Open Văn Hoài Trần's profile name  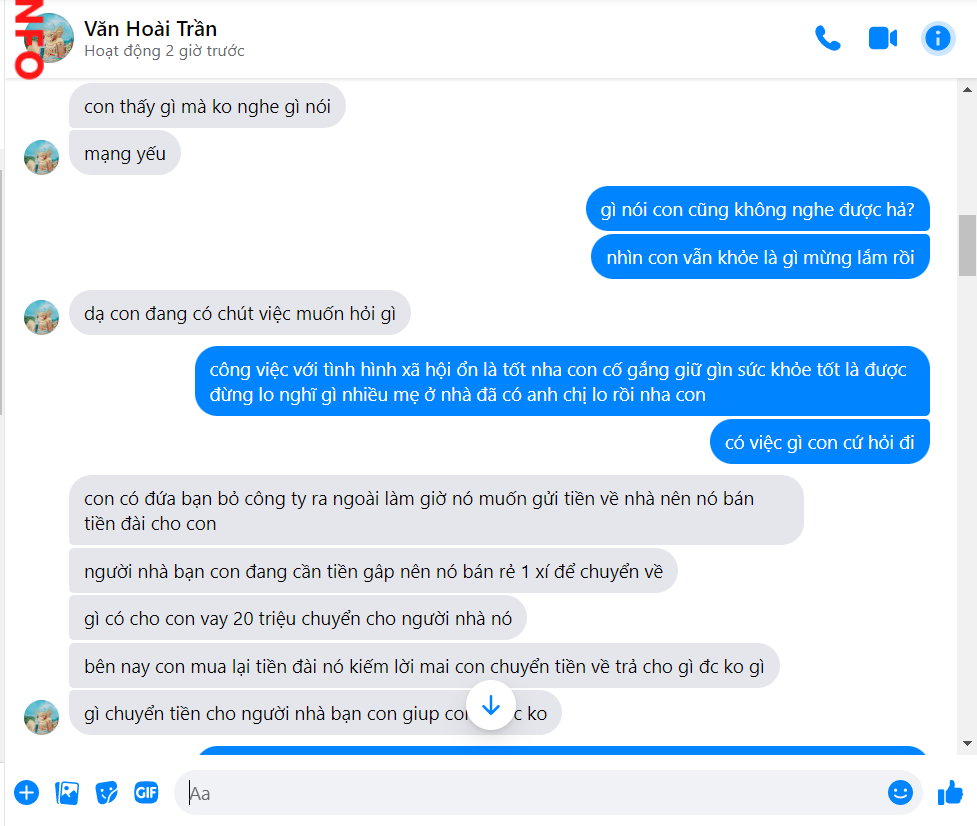pos(150,29)
